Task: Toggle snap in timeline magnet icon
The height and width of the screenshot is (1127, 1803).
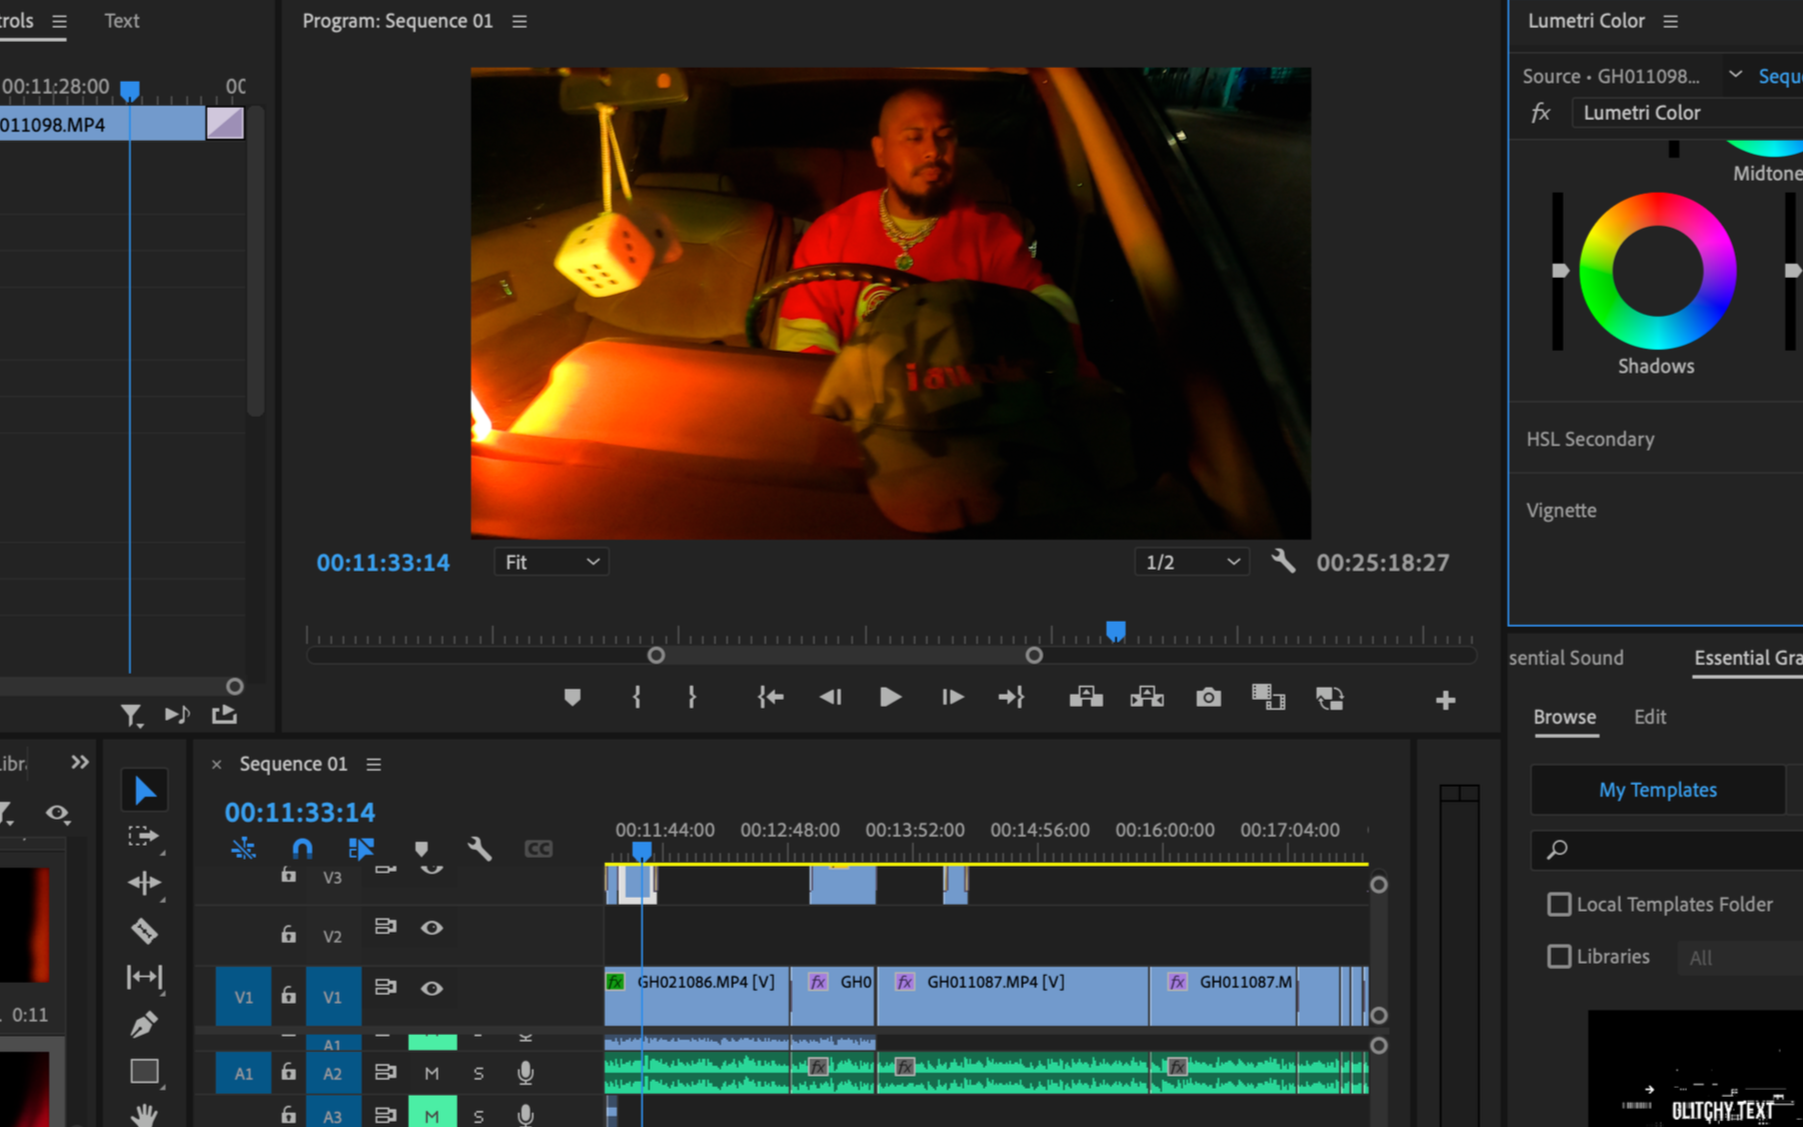Action: click(302, 849)
